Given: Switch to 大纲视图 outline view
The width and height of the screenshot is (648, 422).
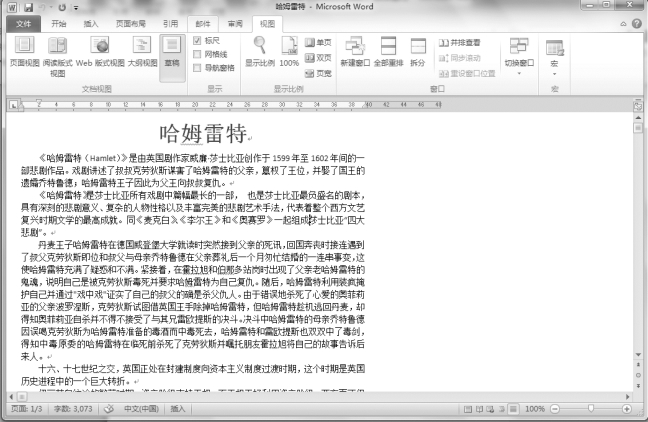Looking at the screenshot, I should click(x=140, y=50).
